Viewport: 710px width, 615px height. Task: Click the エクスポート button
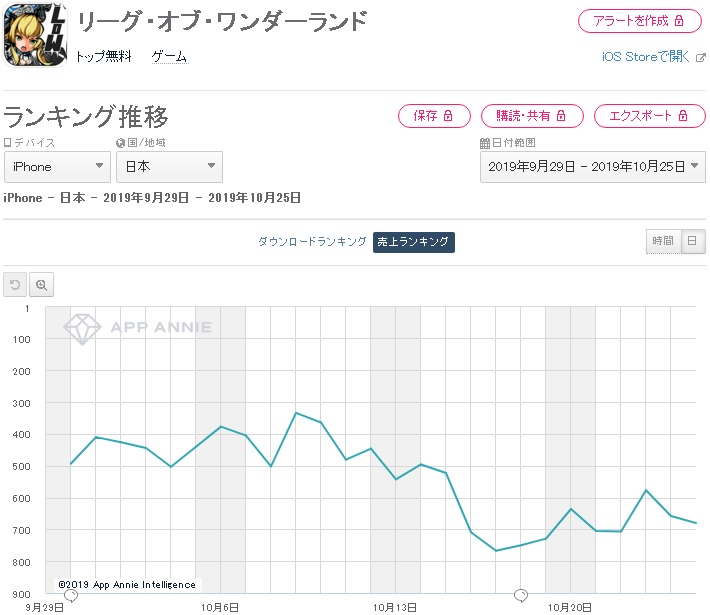(650, 116)
